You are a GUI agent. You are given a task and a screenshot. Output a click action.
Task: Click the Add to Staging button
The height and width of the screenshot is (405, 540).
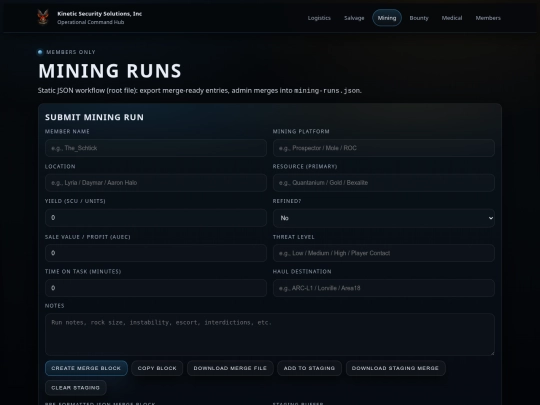click(309, 368)
